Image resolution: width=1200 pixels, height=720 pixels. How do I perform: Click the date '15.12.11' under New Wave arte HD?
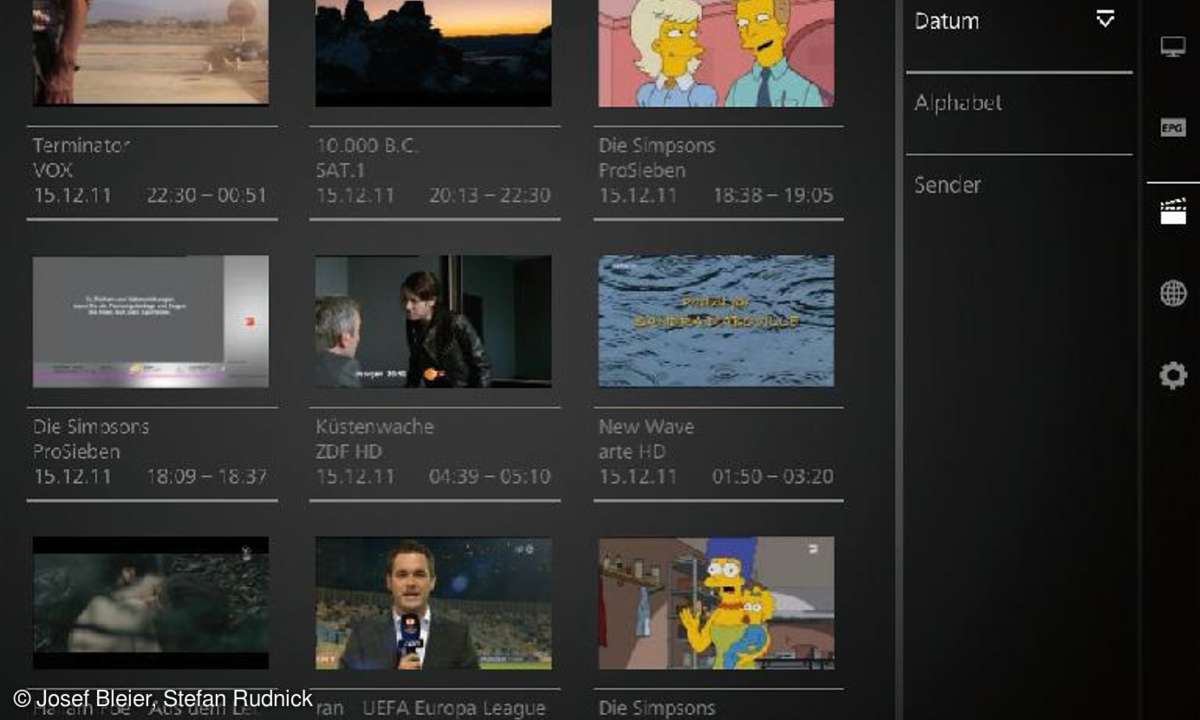pyautogui.click(x=638, y=476)
